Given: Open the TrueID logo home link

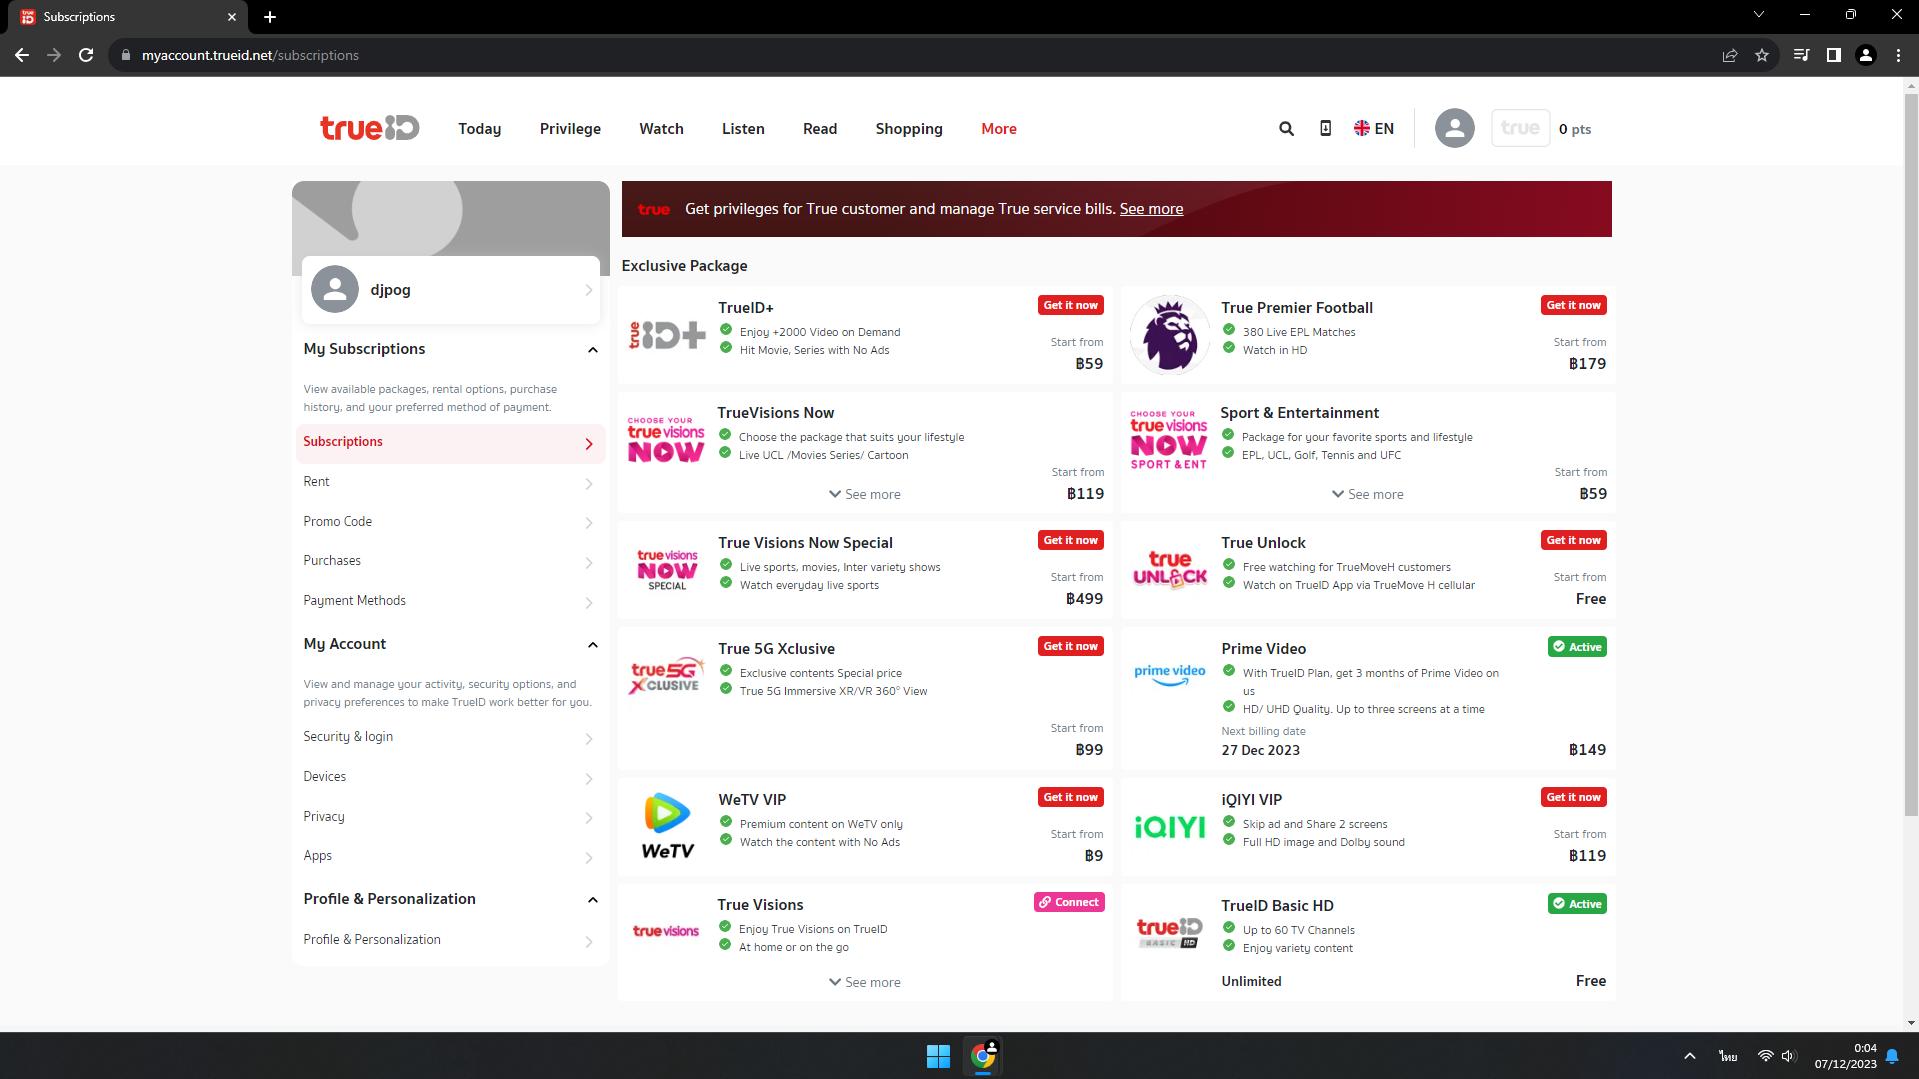Looking at the screenshot, I should click(369, 128).
